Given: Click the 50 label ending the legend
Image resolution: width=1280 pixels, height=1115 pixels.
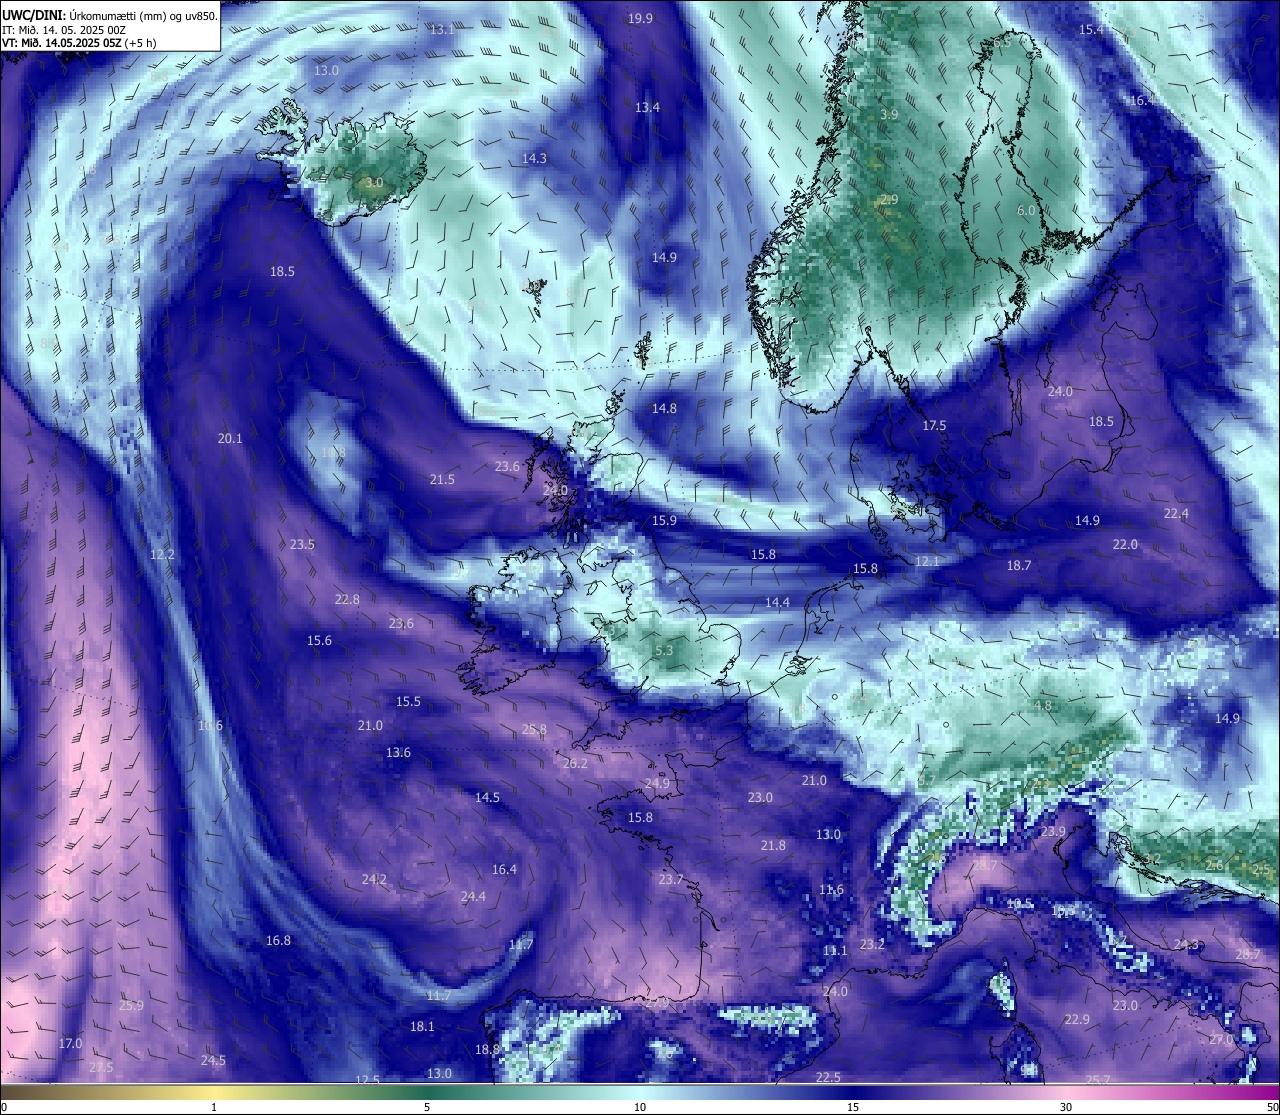Looking at the screenshot, I should [1270, 1107].
